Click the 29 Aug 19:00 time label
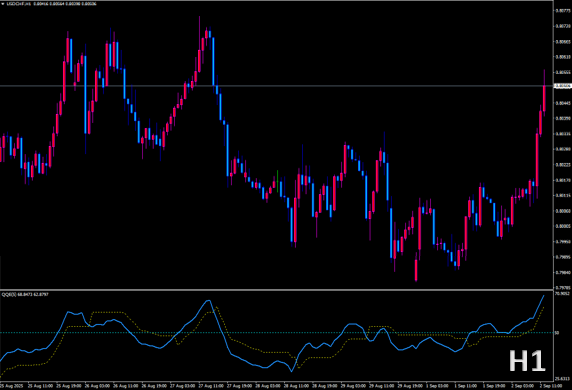572x390 pixels. [410, 386]
